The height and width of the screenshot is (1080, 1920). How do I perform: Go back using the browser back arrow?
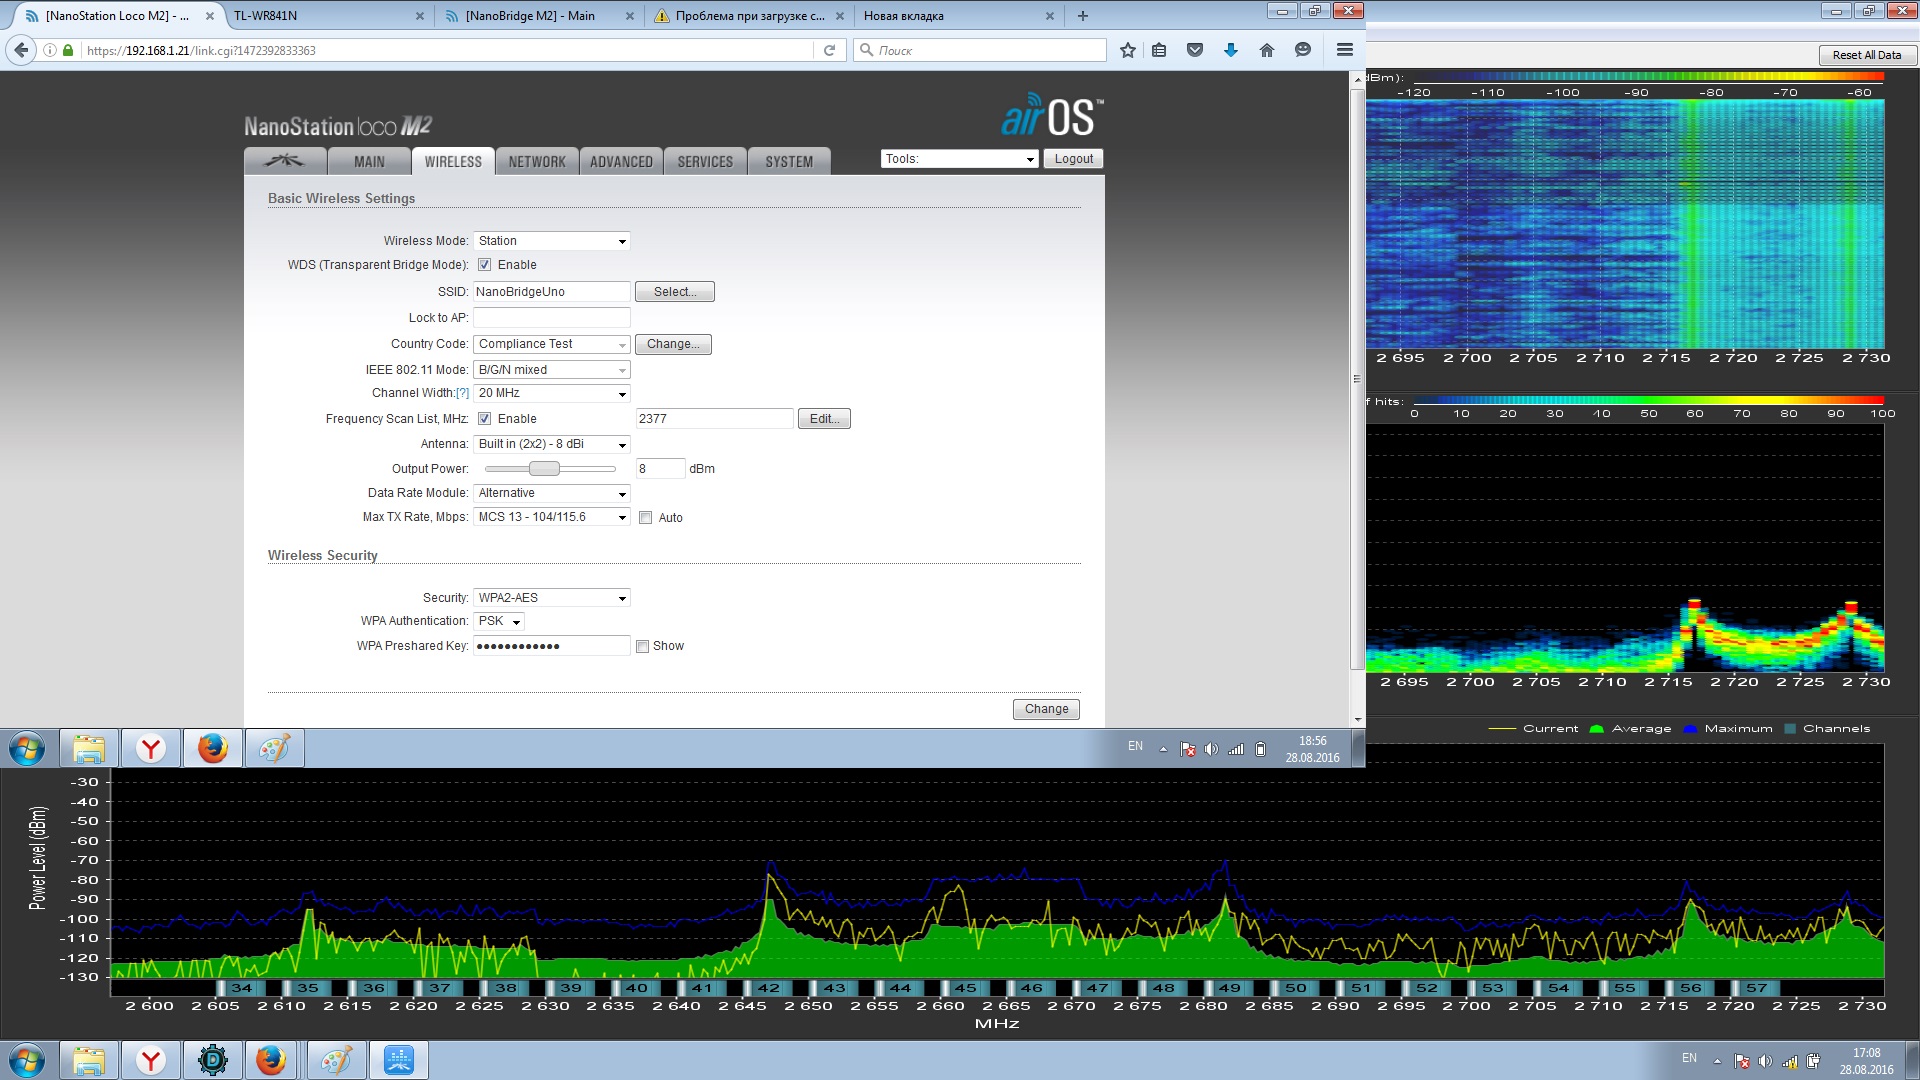[x=21, y=50]
